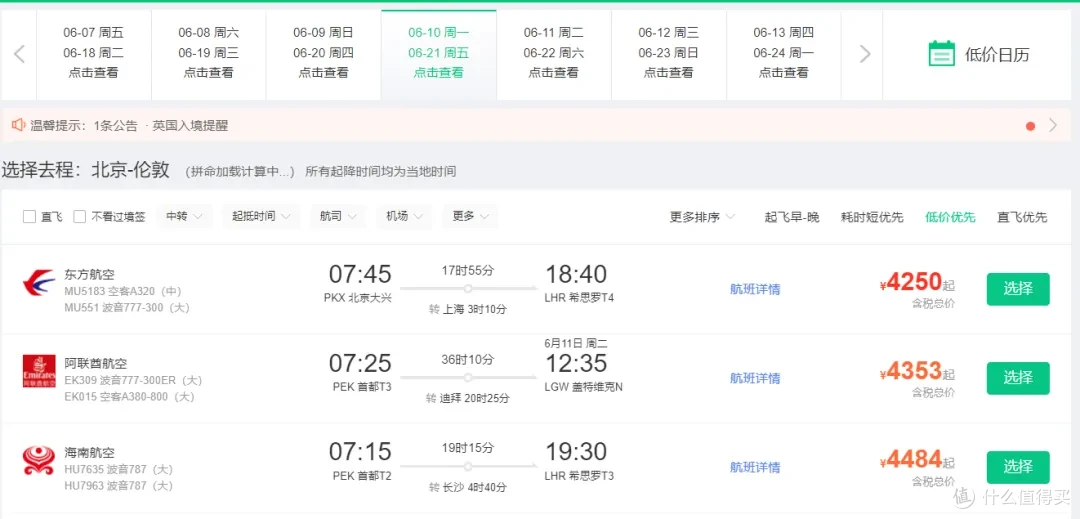The image size is (1080, 519).
Task: Click the 转 上海 3时10分 transfer info
Action: coord(468,310)
